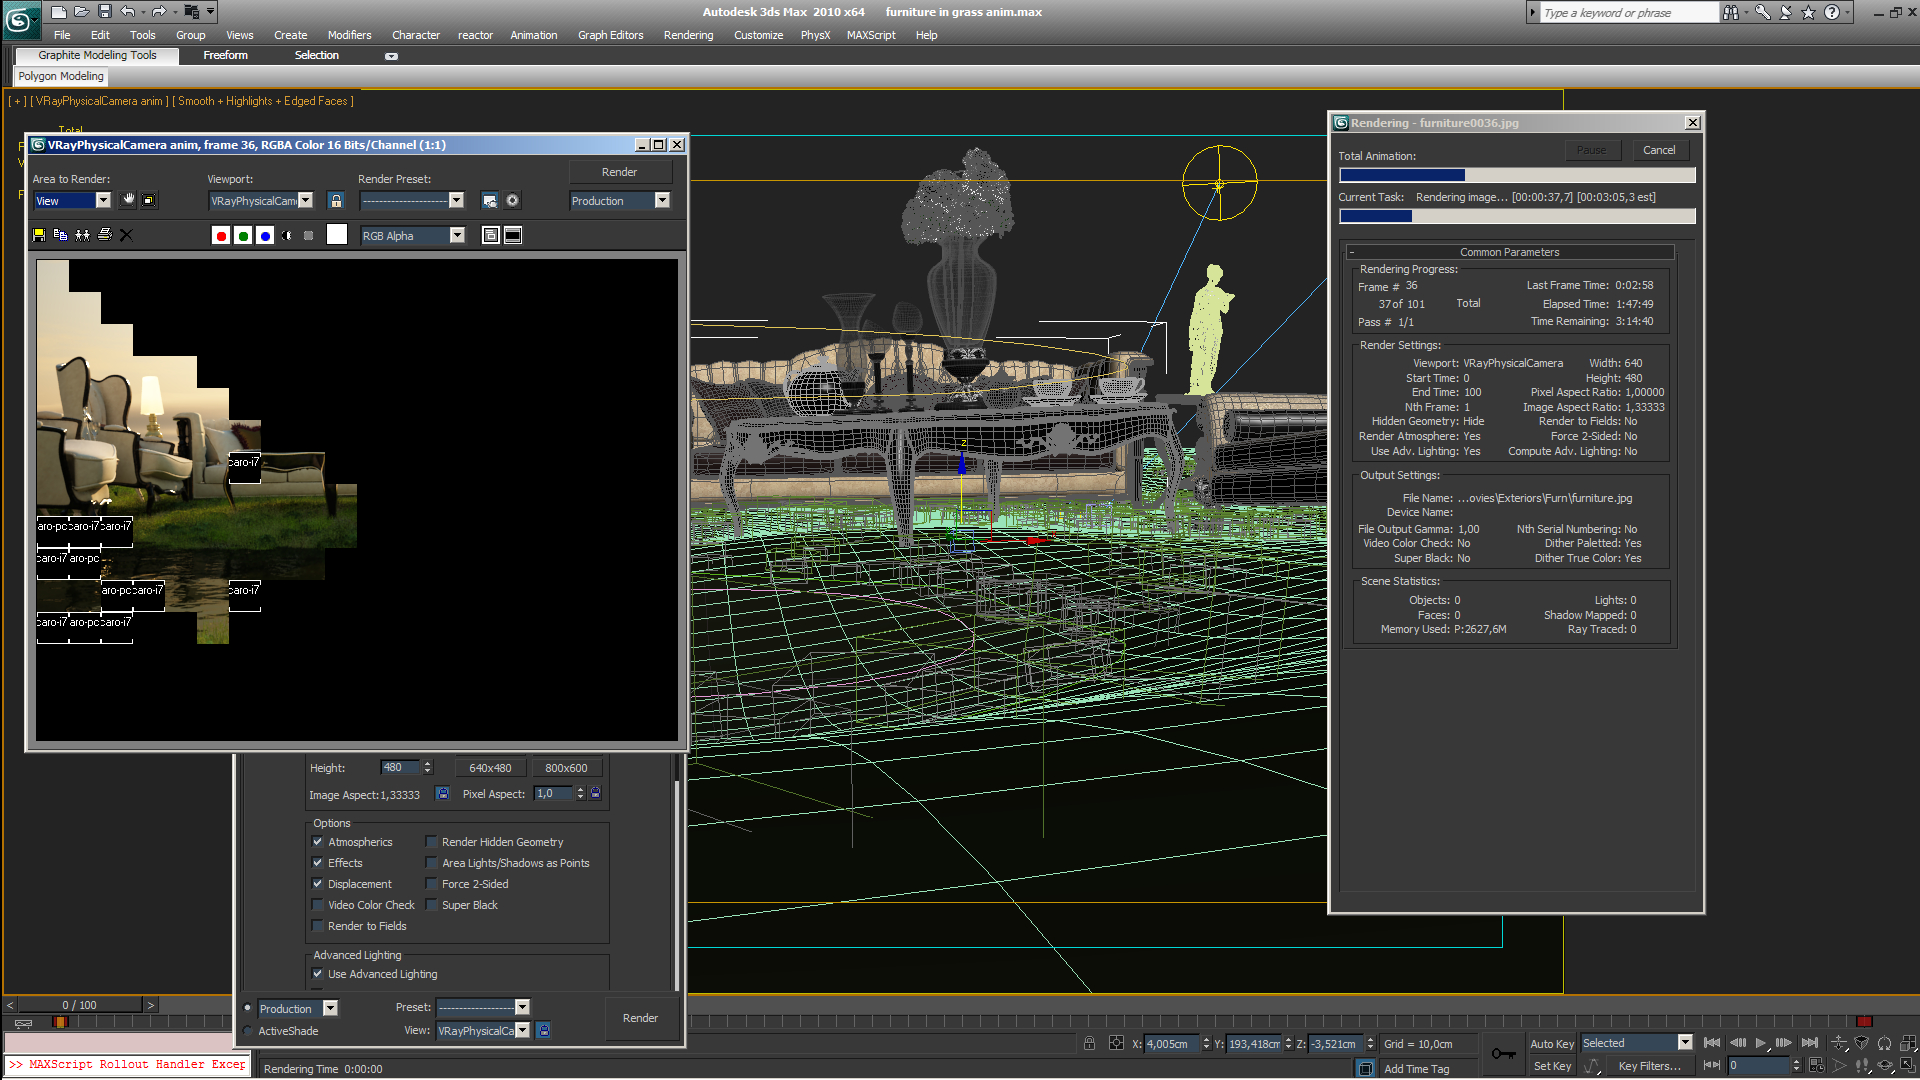Viewport: 1920px width, 1080px height.
Task: Enable the red channel display
Action: pos(221,236)
